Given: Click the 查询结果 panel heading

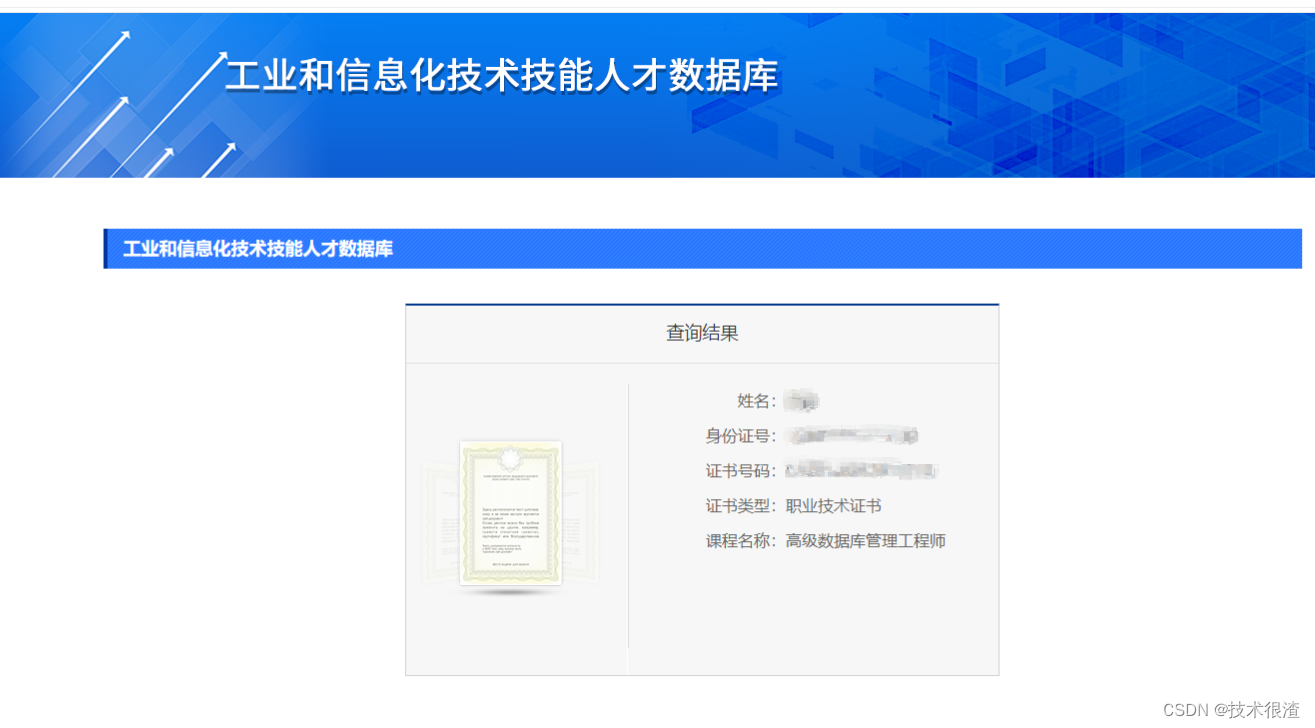Looking at the screenshot, I should 702,333.
